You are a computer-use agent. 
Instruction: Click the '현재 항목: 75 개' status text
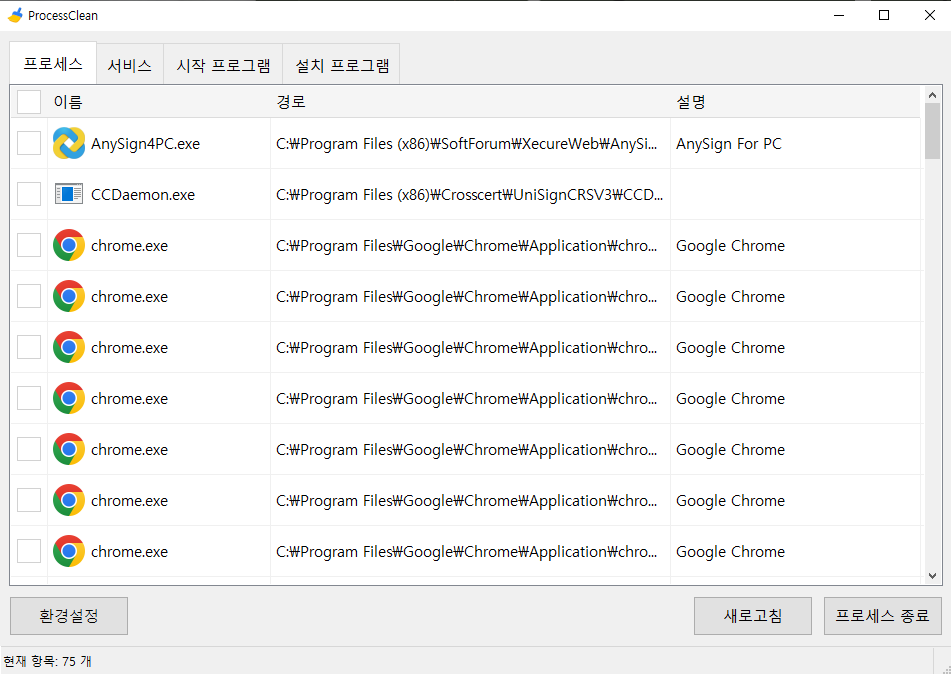[47, 661]
